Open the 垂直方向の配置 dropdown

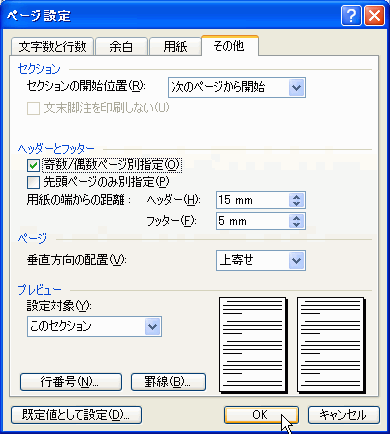261,260
